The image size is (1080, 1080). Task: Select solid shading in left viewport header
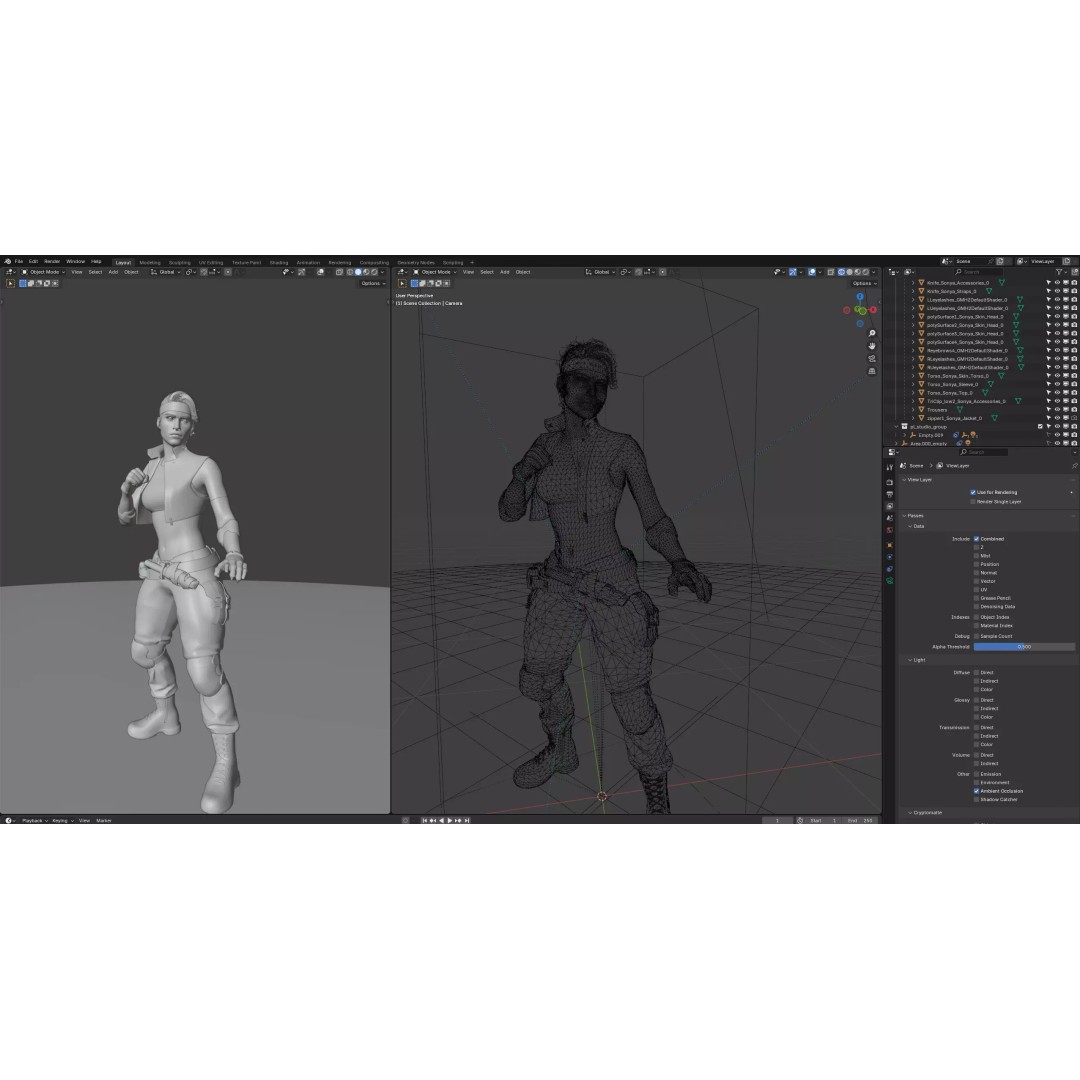358,272
